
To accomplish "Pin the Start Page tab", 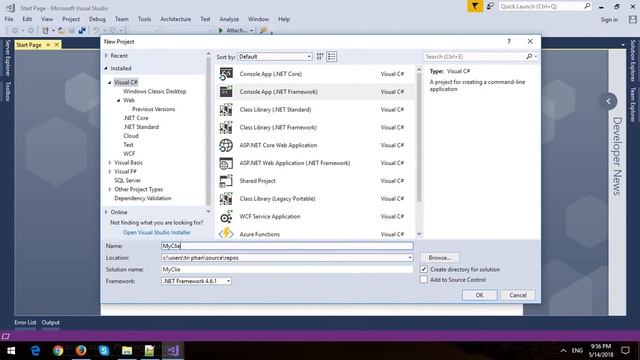I will point(48,44).
